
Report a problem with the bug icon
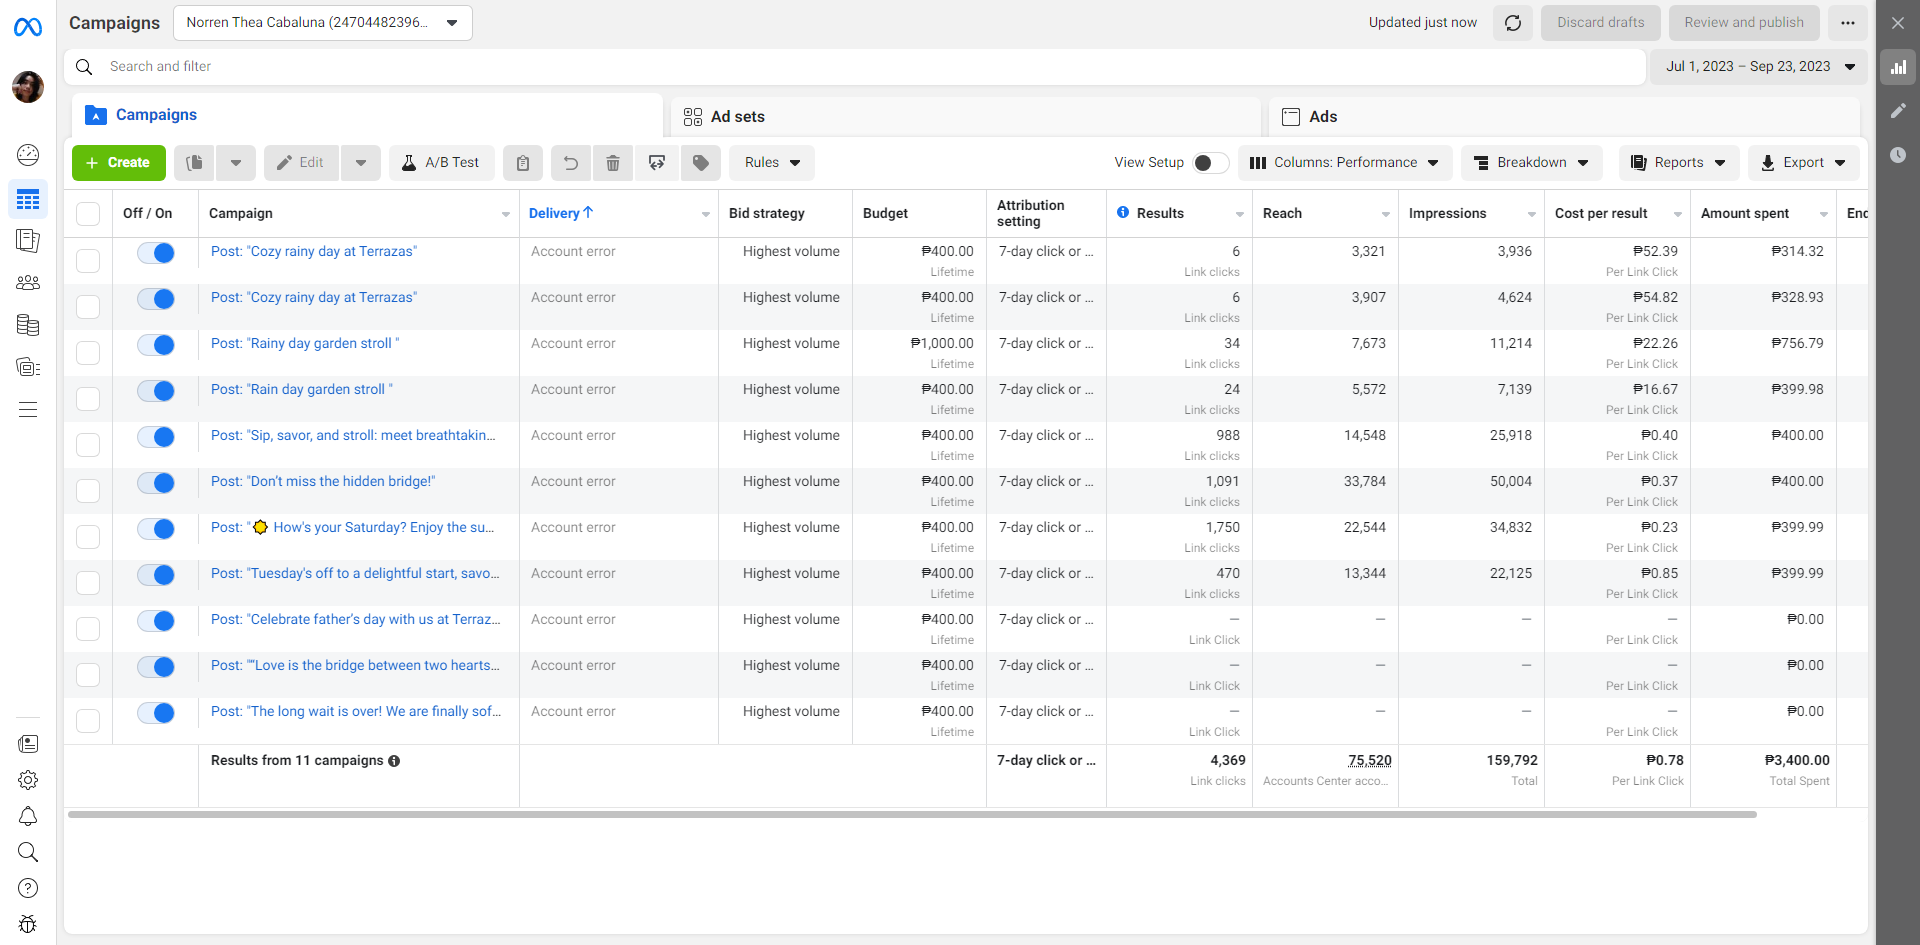click(28, 924)
